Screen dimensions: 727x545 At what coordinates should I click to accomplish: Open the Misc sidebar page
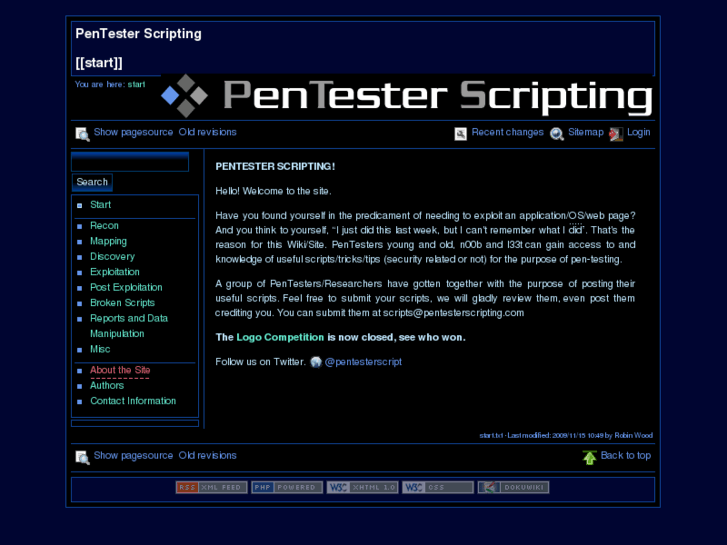tap(100, 349)
